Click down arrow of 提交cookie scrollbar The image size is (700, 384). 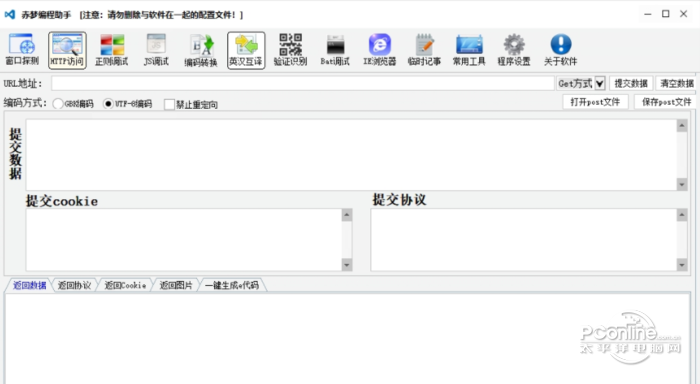347,265
